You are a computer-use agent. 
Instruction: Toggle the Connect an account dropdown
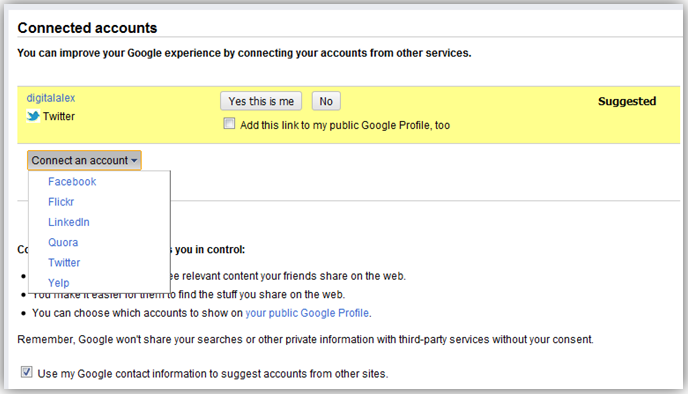84,161
